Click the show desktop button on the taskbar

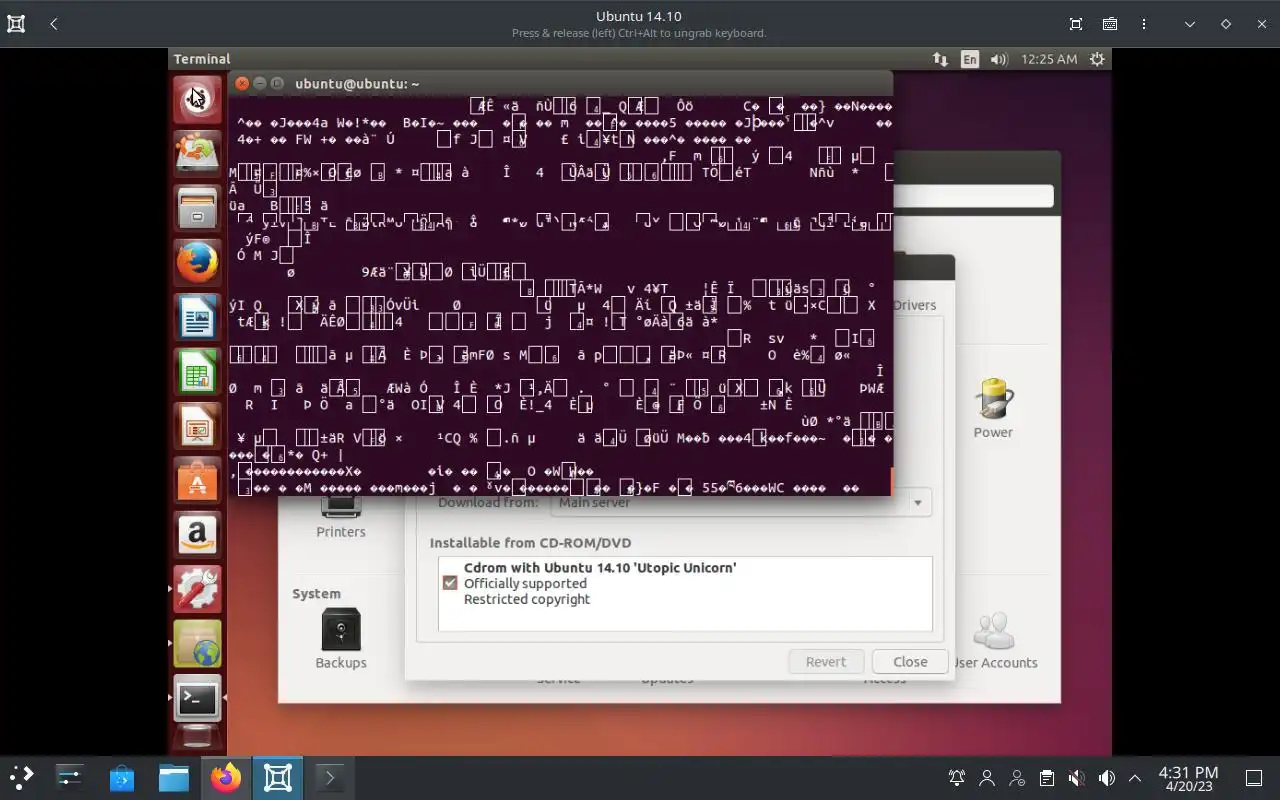(x=1253, y=778)
